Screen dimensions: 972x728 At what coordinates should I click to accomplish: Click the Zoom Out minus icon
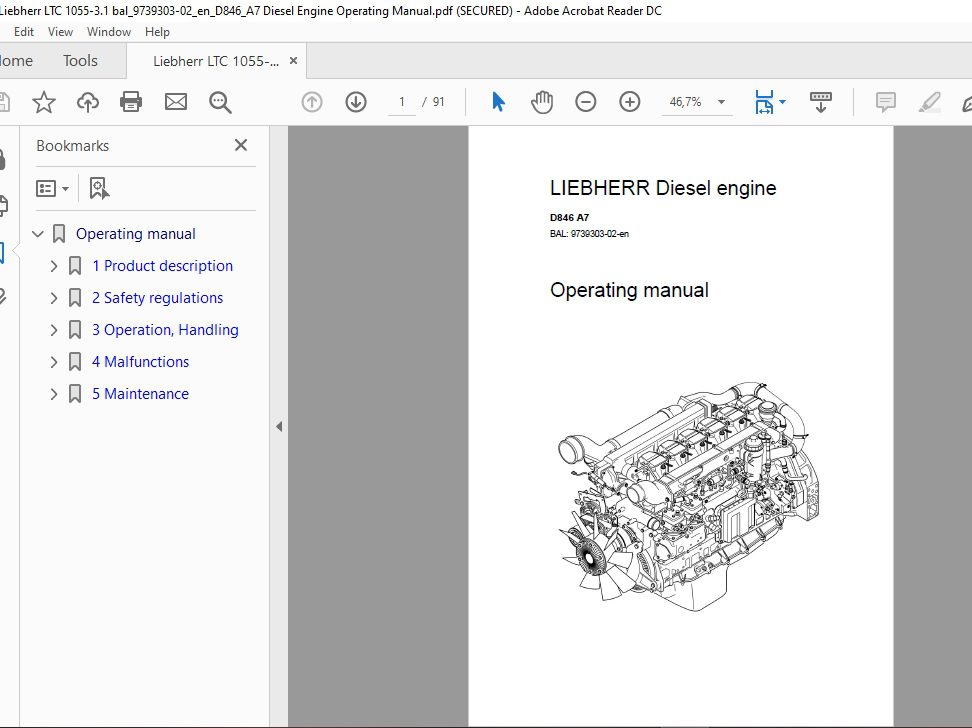point(586,101)
